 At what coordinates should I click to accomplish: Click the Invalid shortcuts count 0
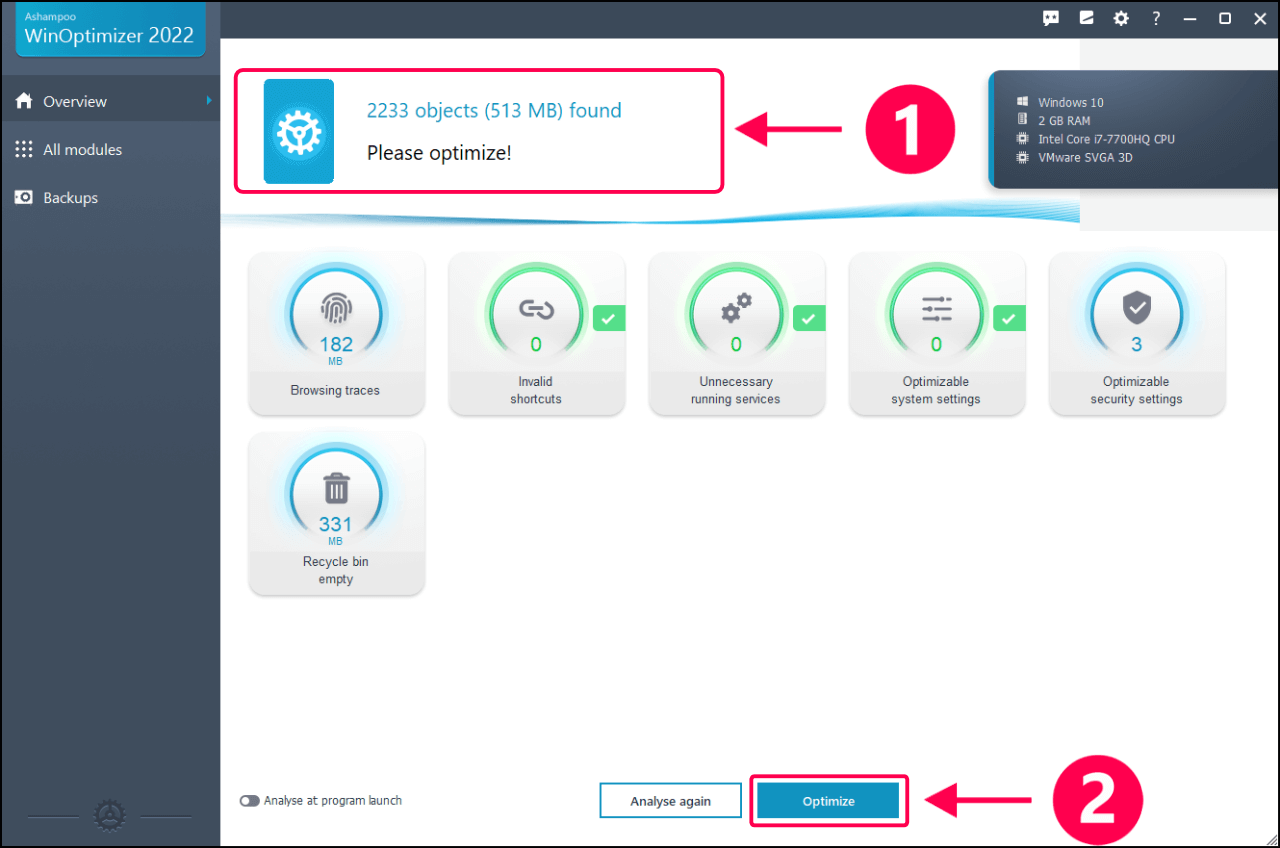tap(536, 345)
